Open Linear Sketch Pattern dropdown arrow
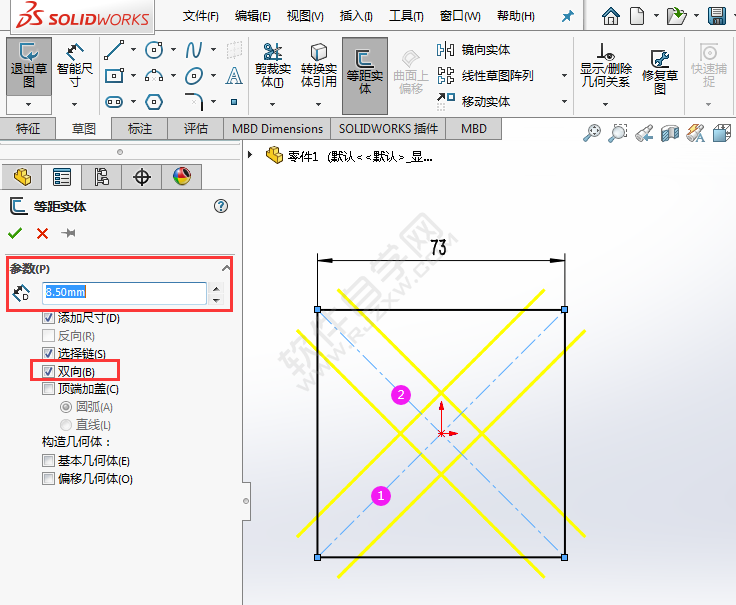 pos(564,76)
